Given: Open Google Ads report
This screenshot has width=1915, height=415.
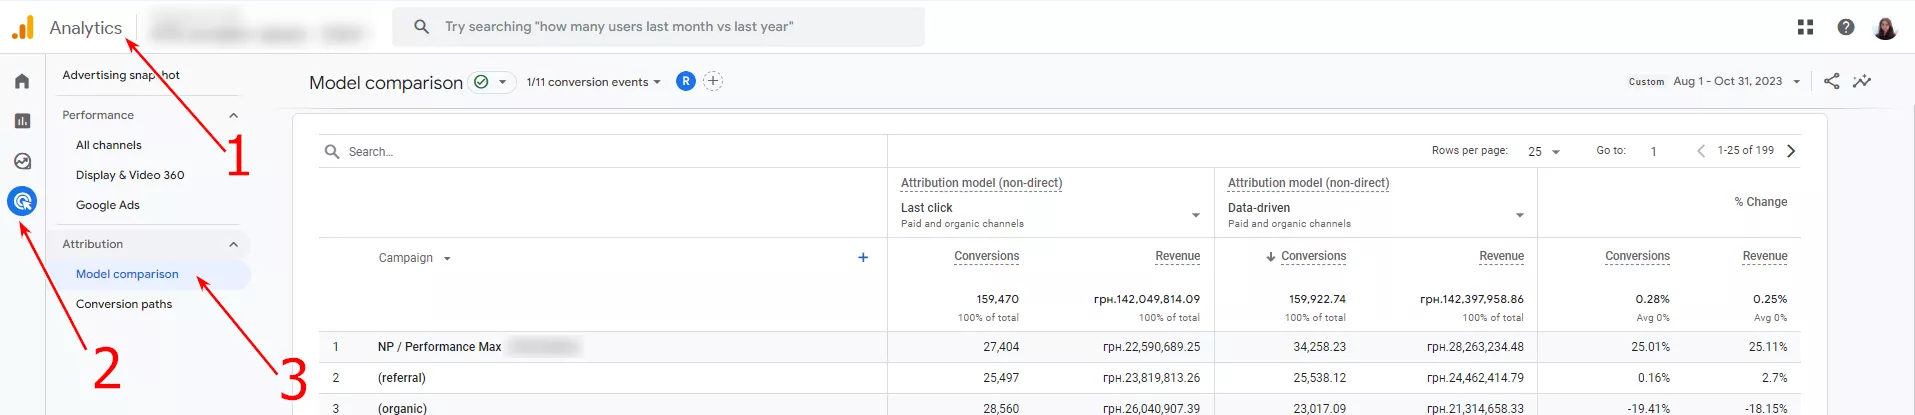Looking at the screenshot, I should click(x=108, y=205).
